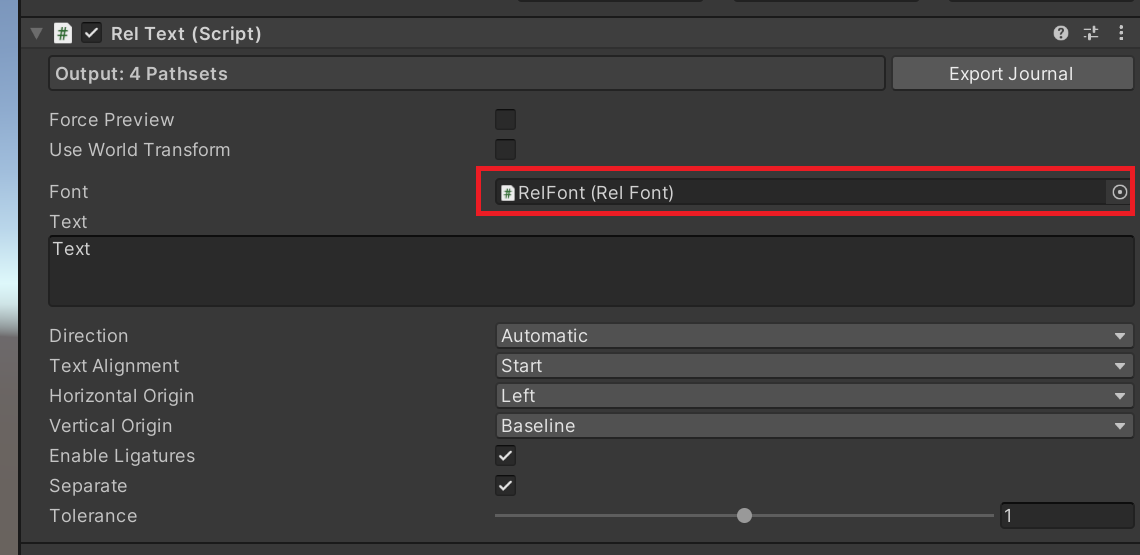The width and height of the screenshot is (1140, 555).
Task: Uncheck Enable Ligatures
Action: 505,456
